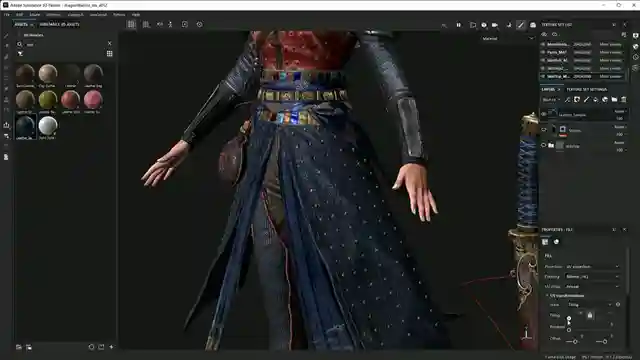Add a paint layer with the brush icon

[586, 100]
